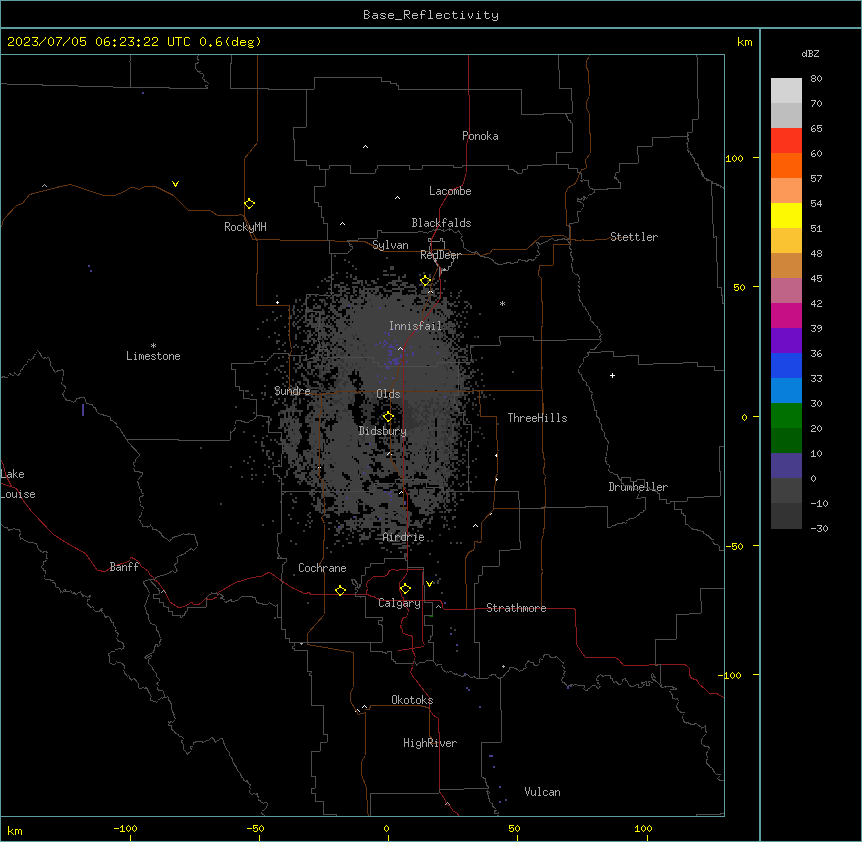Click the Cochrane town label

[x=322, y=568]
